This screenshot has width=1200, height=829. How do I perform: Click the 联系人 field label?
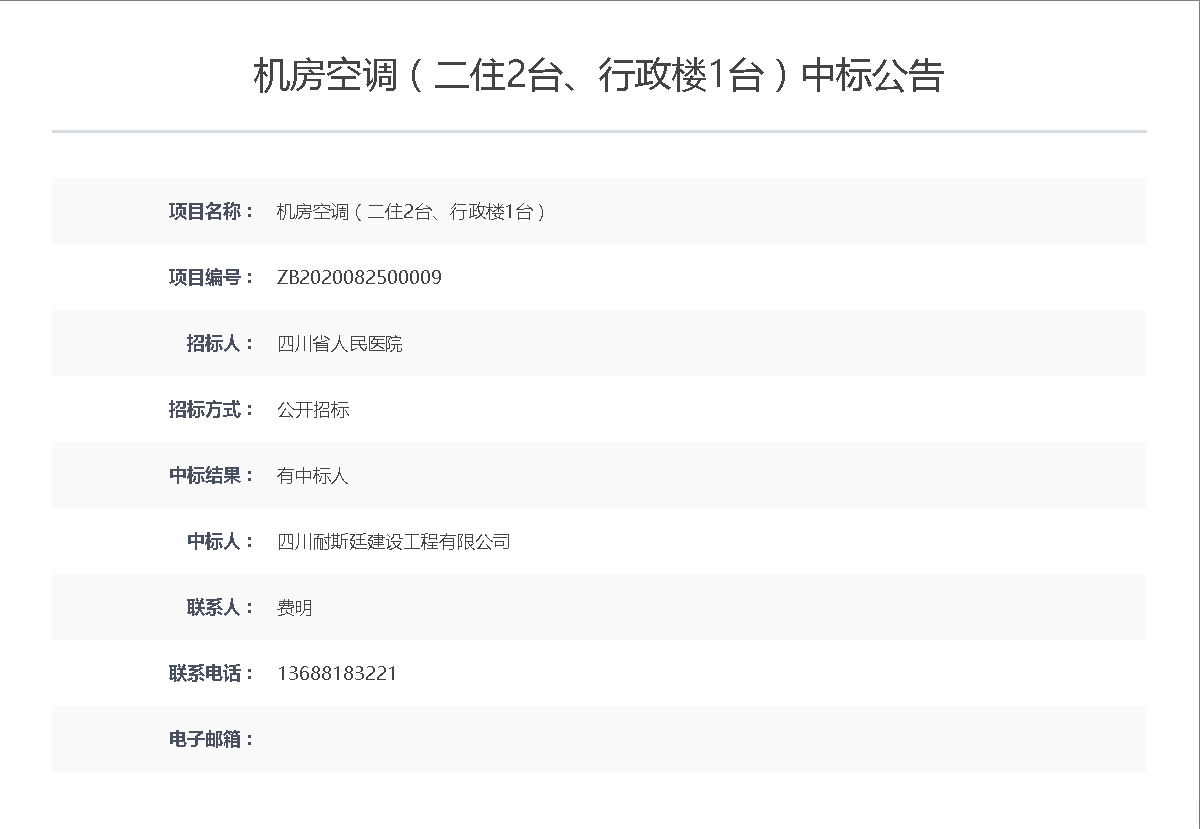(220, 607)
